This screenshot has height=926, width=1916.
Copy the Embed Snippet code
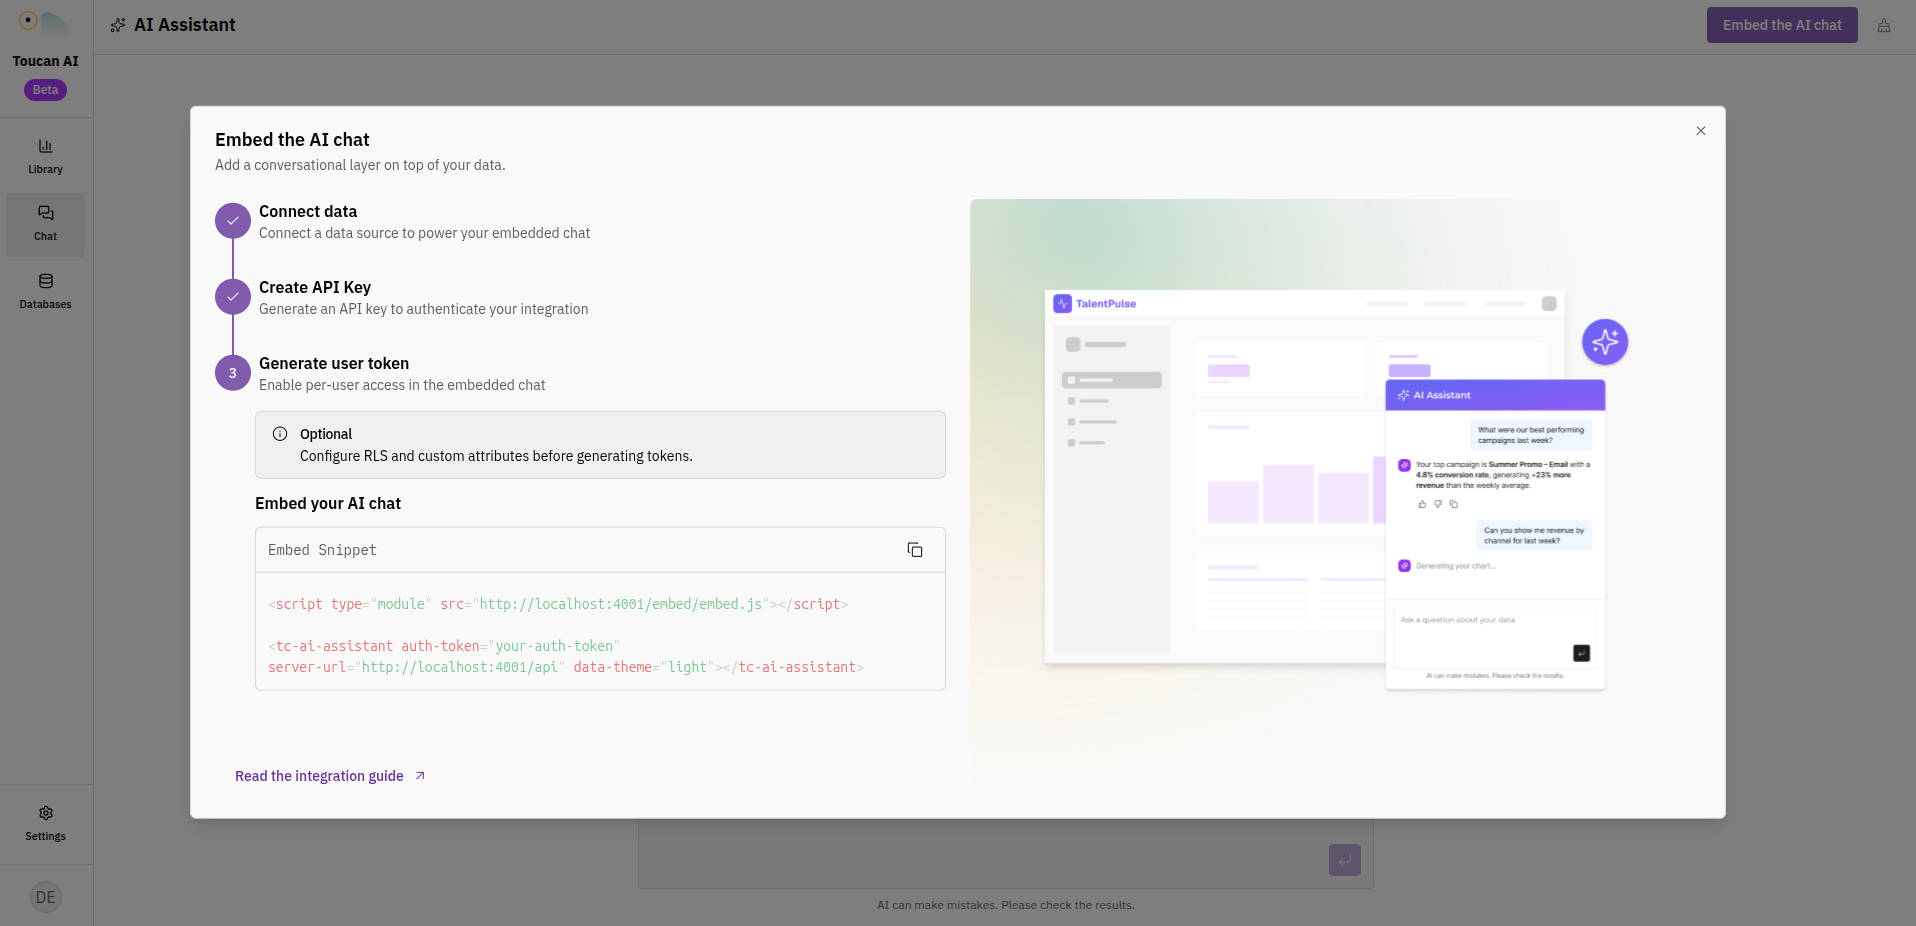[x=915, y=549]
